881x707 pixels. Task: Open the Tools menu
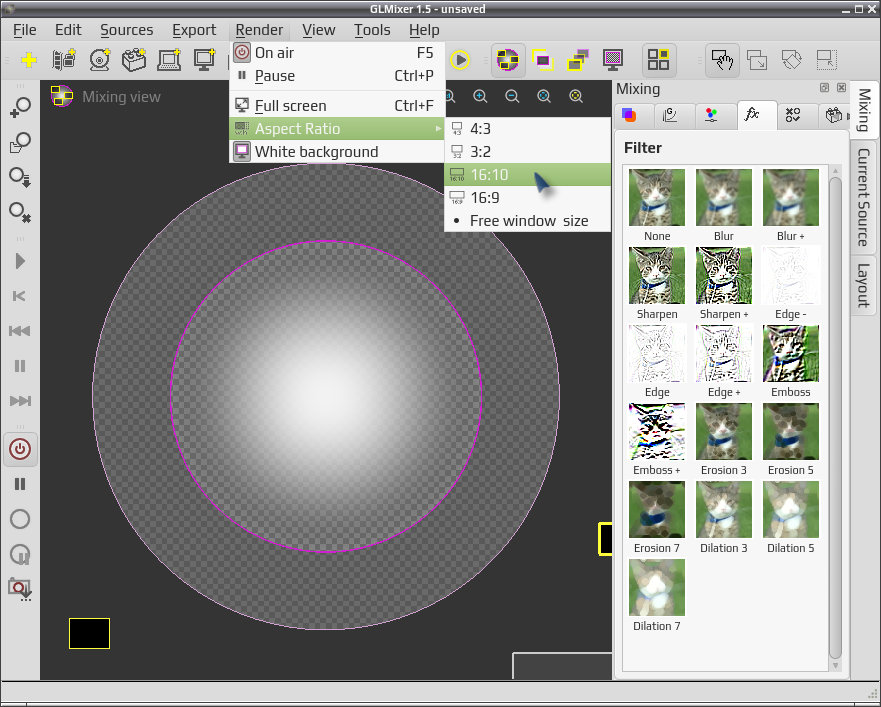pyautogui.click(x=372, y=30)
